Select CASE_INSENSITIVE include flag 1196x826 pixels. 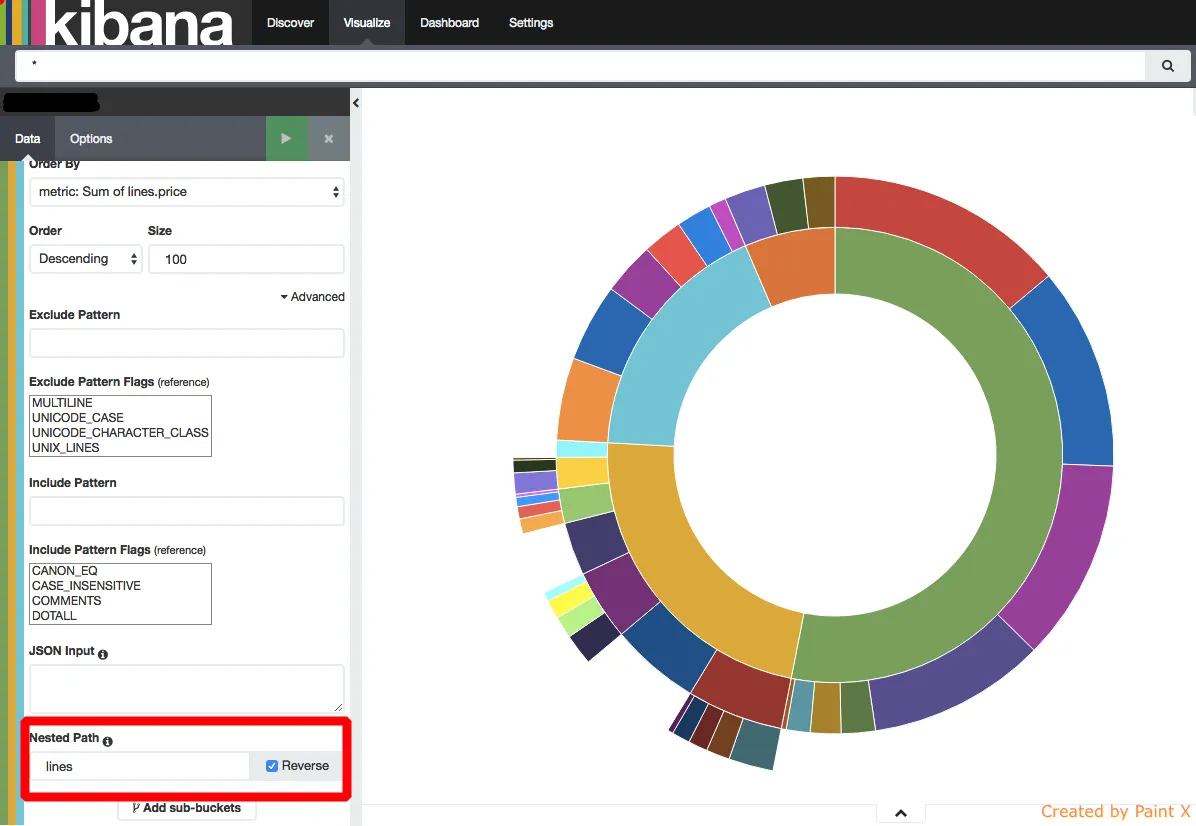pos(120,586)
